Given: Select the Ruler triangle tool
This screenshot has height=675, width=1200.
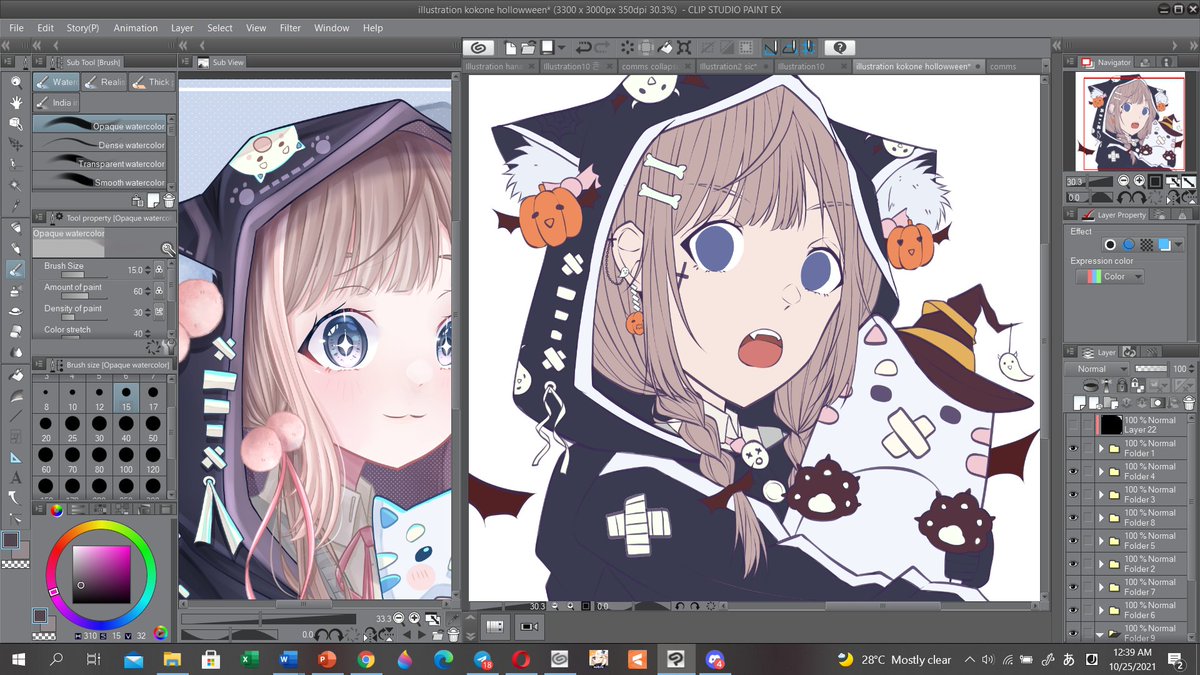Looking at the screenshot, I should 16,457.
